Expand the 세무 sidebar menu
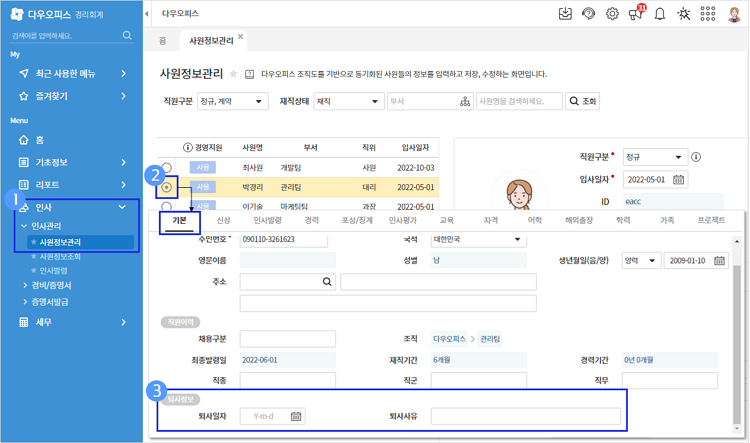This screenshot has height=443, width=750. tap(70, 322)
